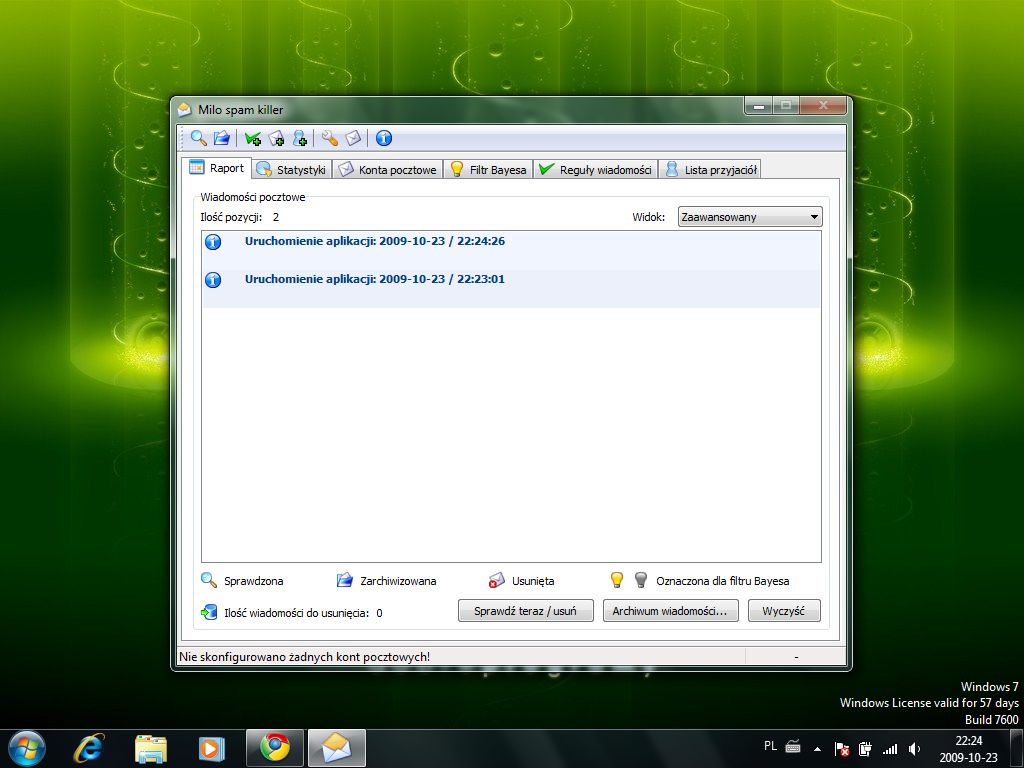
Task: Click the Zarchiwizowana folder legend icon
Action: (344, 580)
